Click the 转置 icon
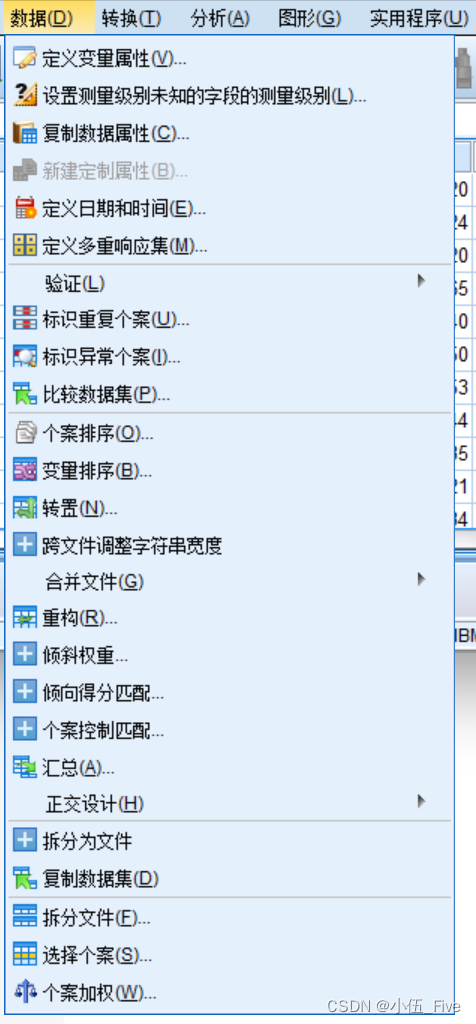Image resolution: width=476 pixels, height=1024 pixels. [25, 507]
